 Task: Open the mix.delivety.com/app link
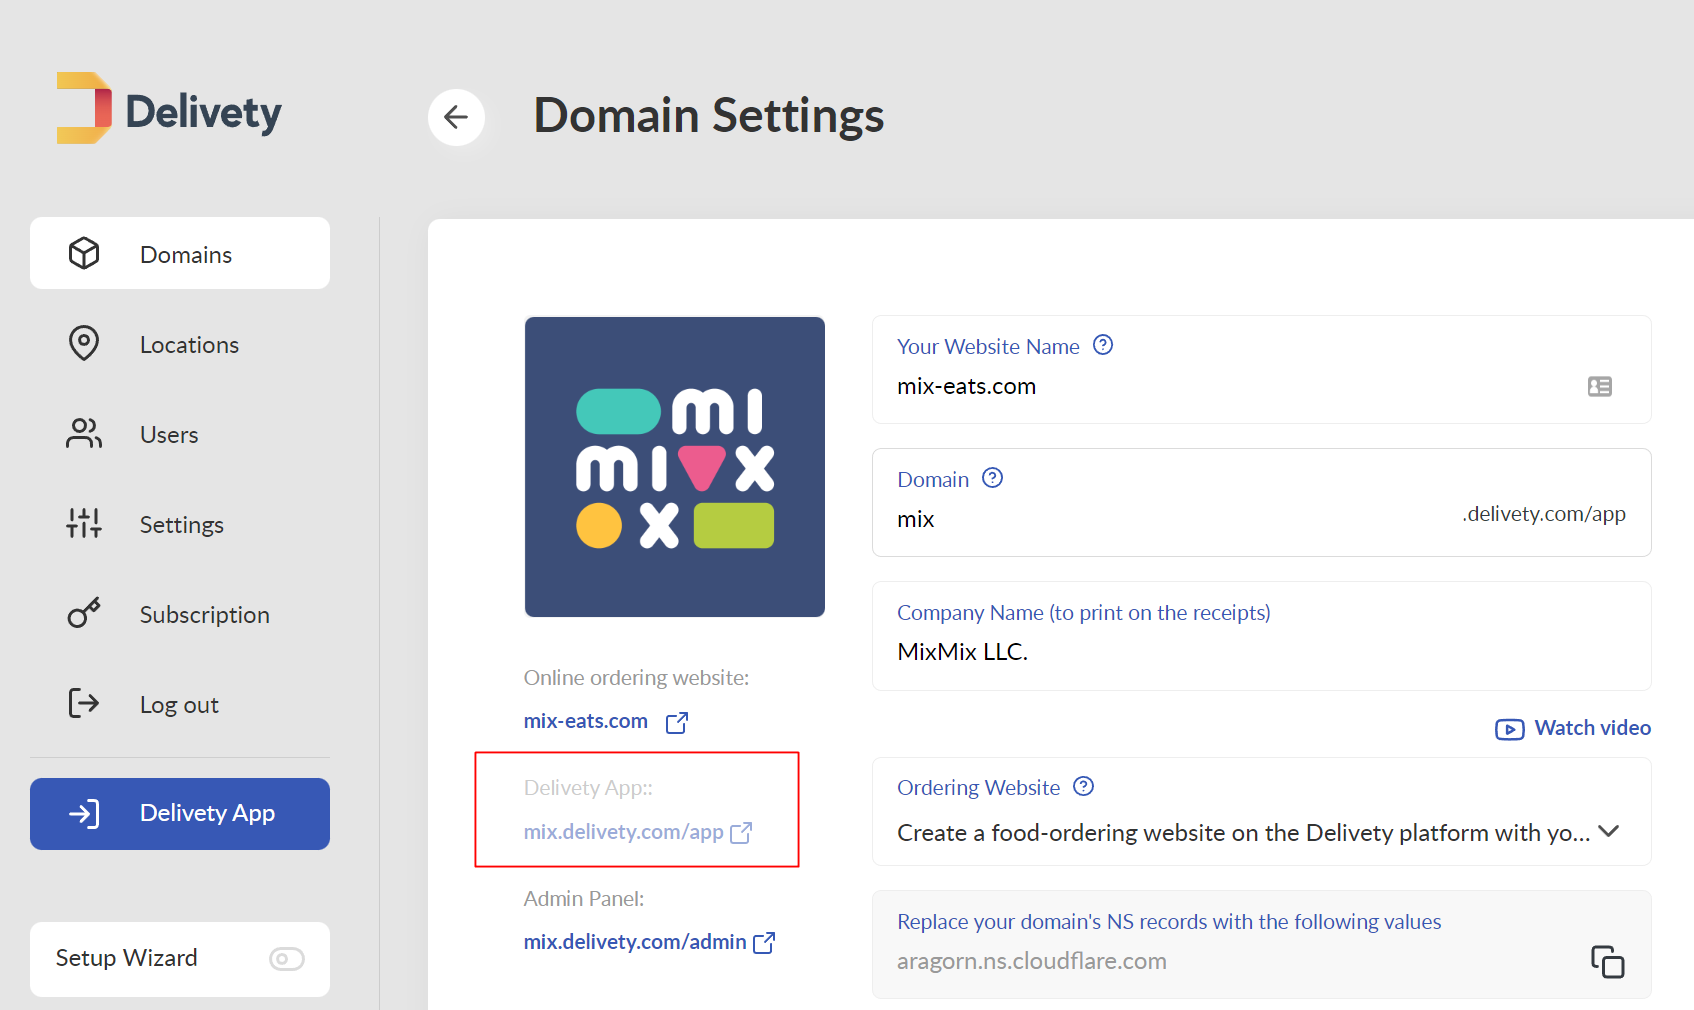point(624,832)
